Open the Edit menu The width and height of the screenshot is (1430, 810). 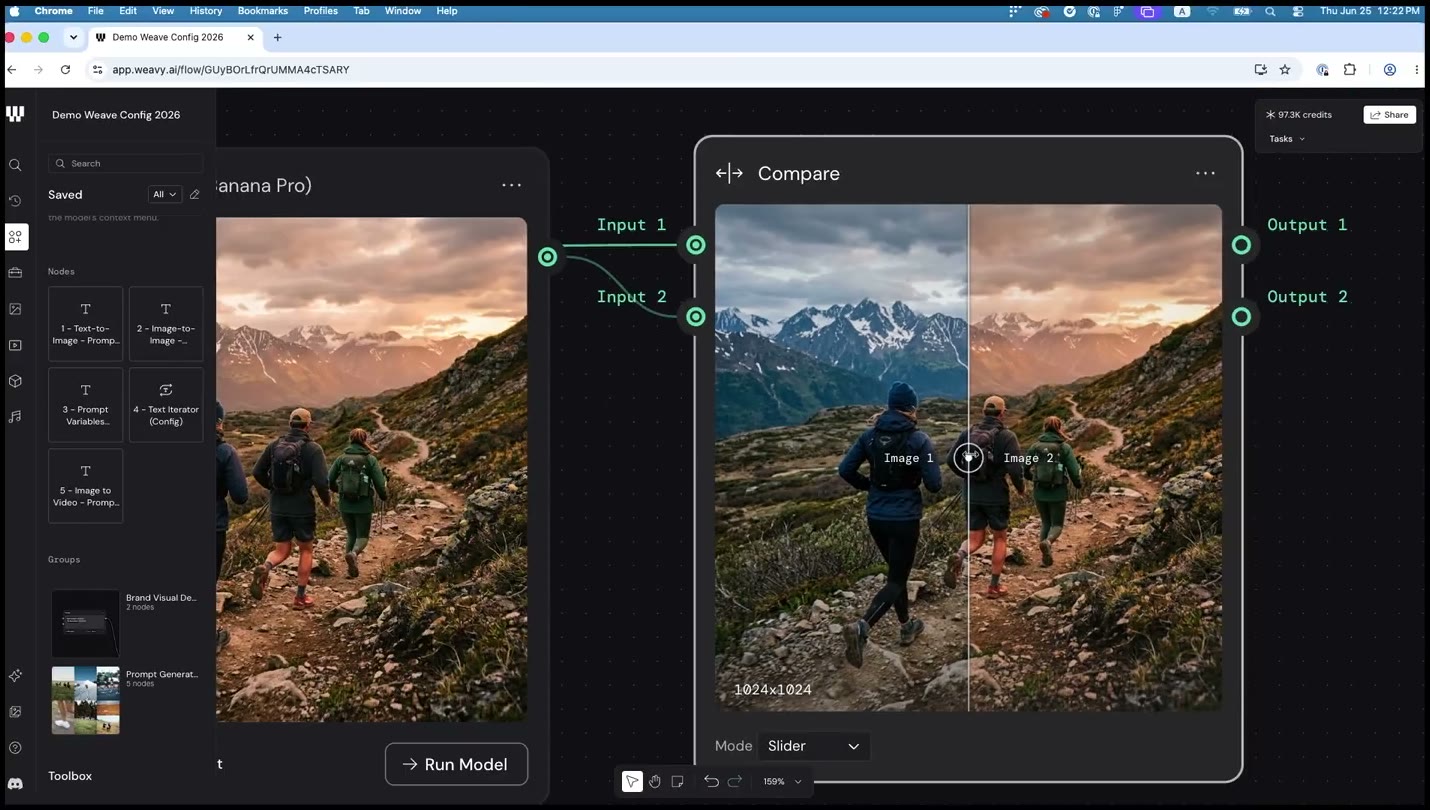tap(128, 11)
